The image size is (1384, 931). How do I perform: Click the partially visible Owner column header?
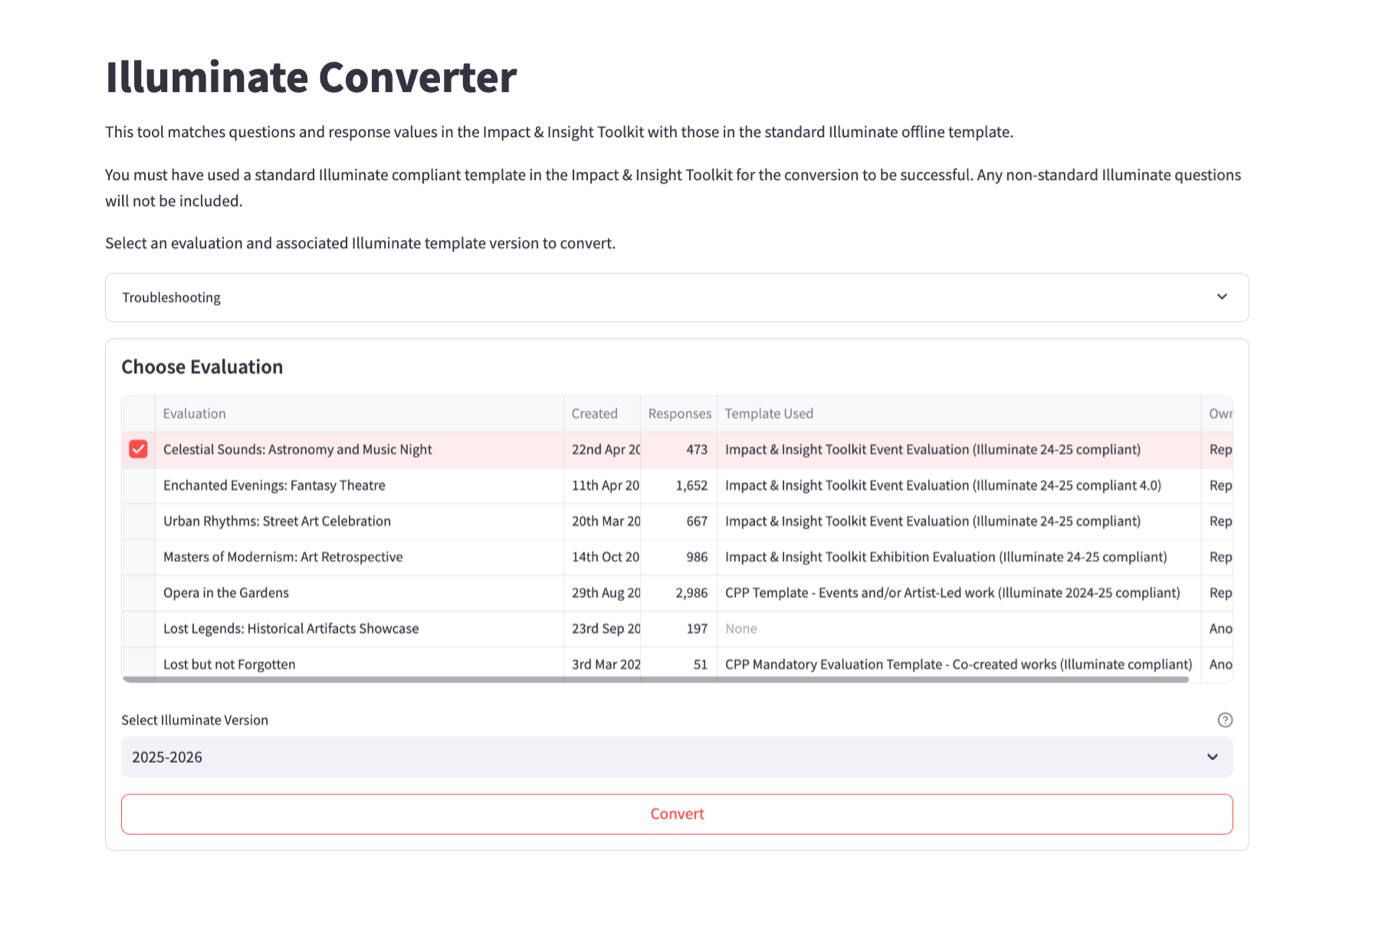(x=1218, y=414)
